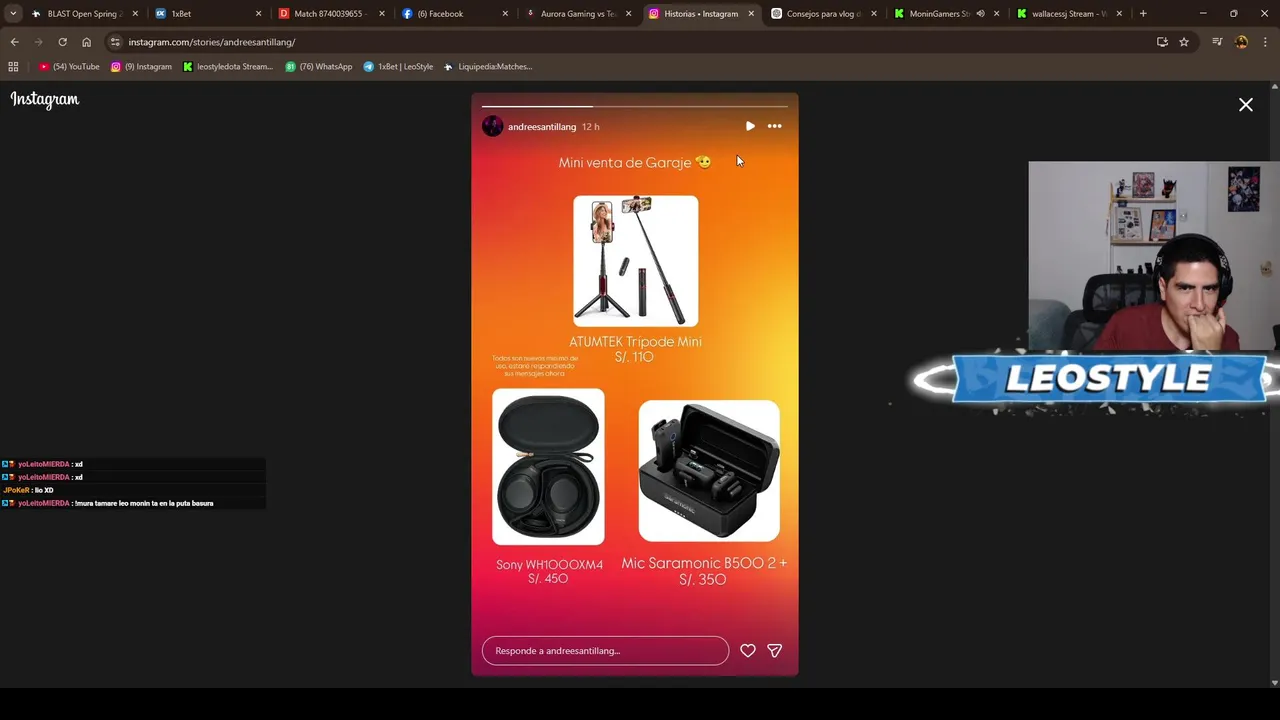
Task: Click the ATUMTEK tripod product image
Action: [635, 261]
